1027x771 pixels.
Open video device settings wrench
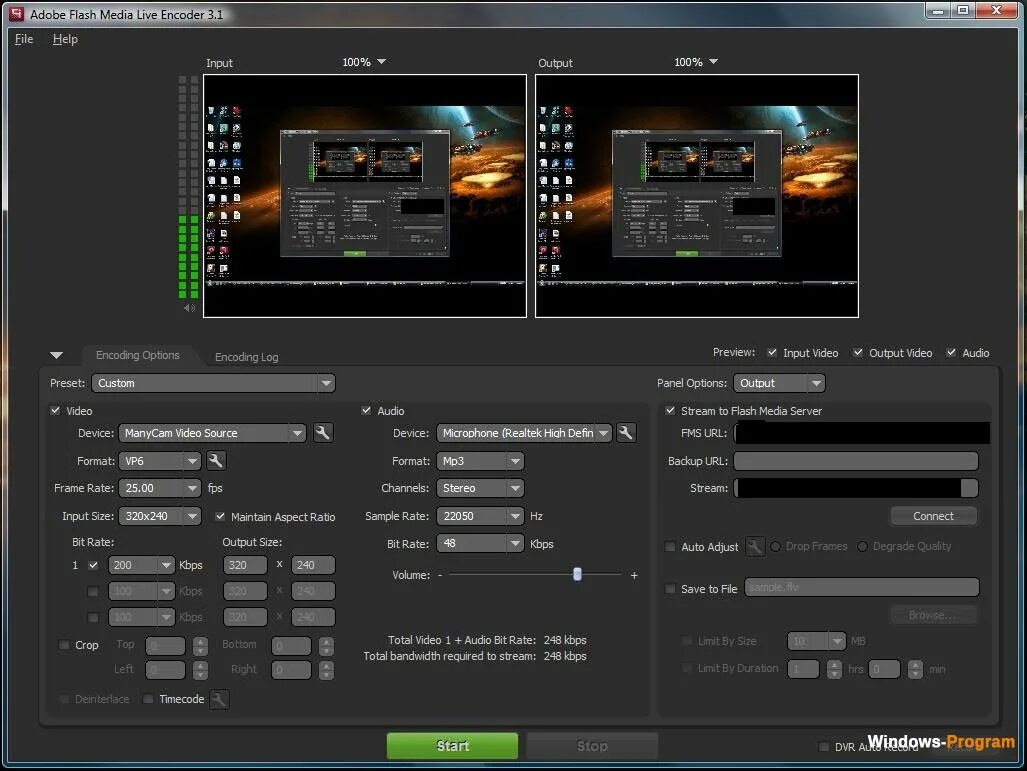[x=322, y=433]
